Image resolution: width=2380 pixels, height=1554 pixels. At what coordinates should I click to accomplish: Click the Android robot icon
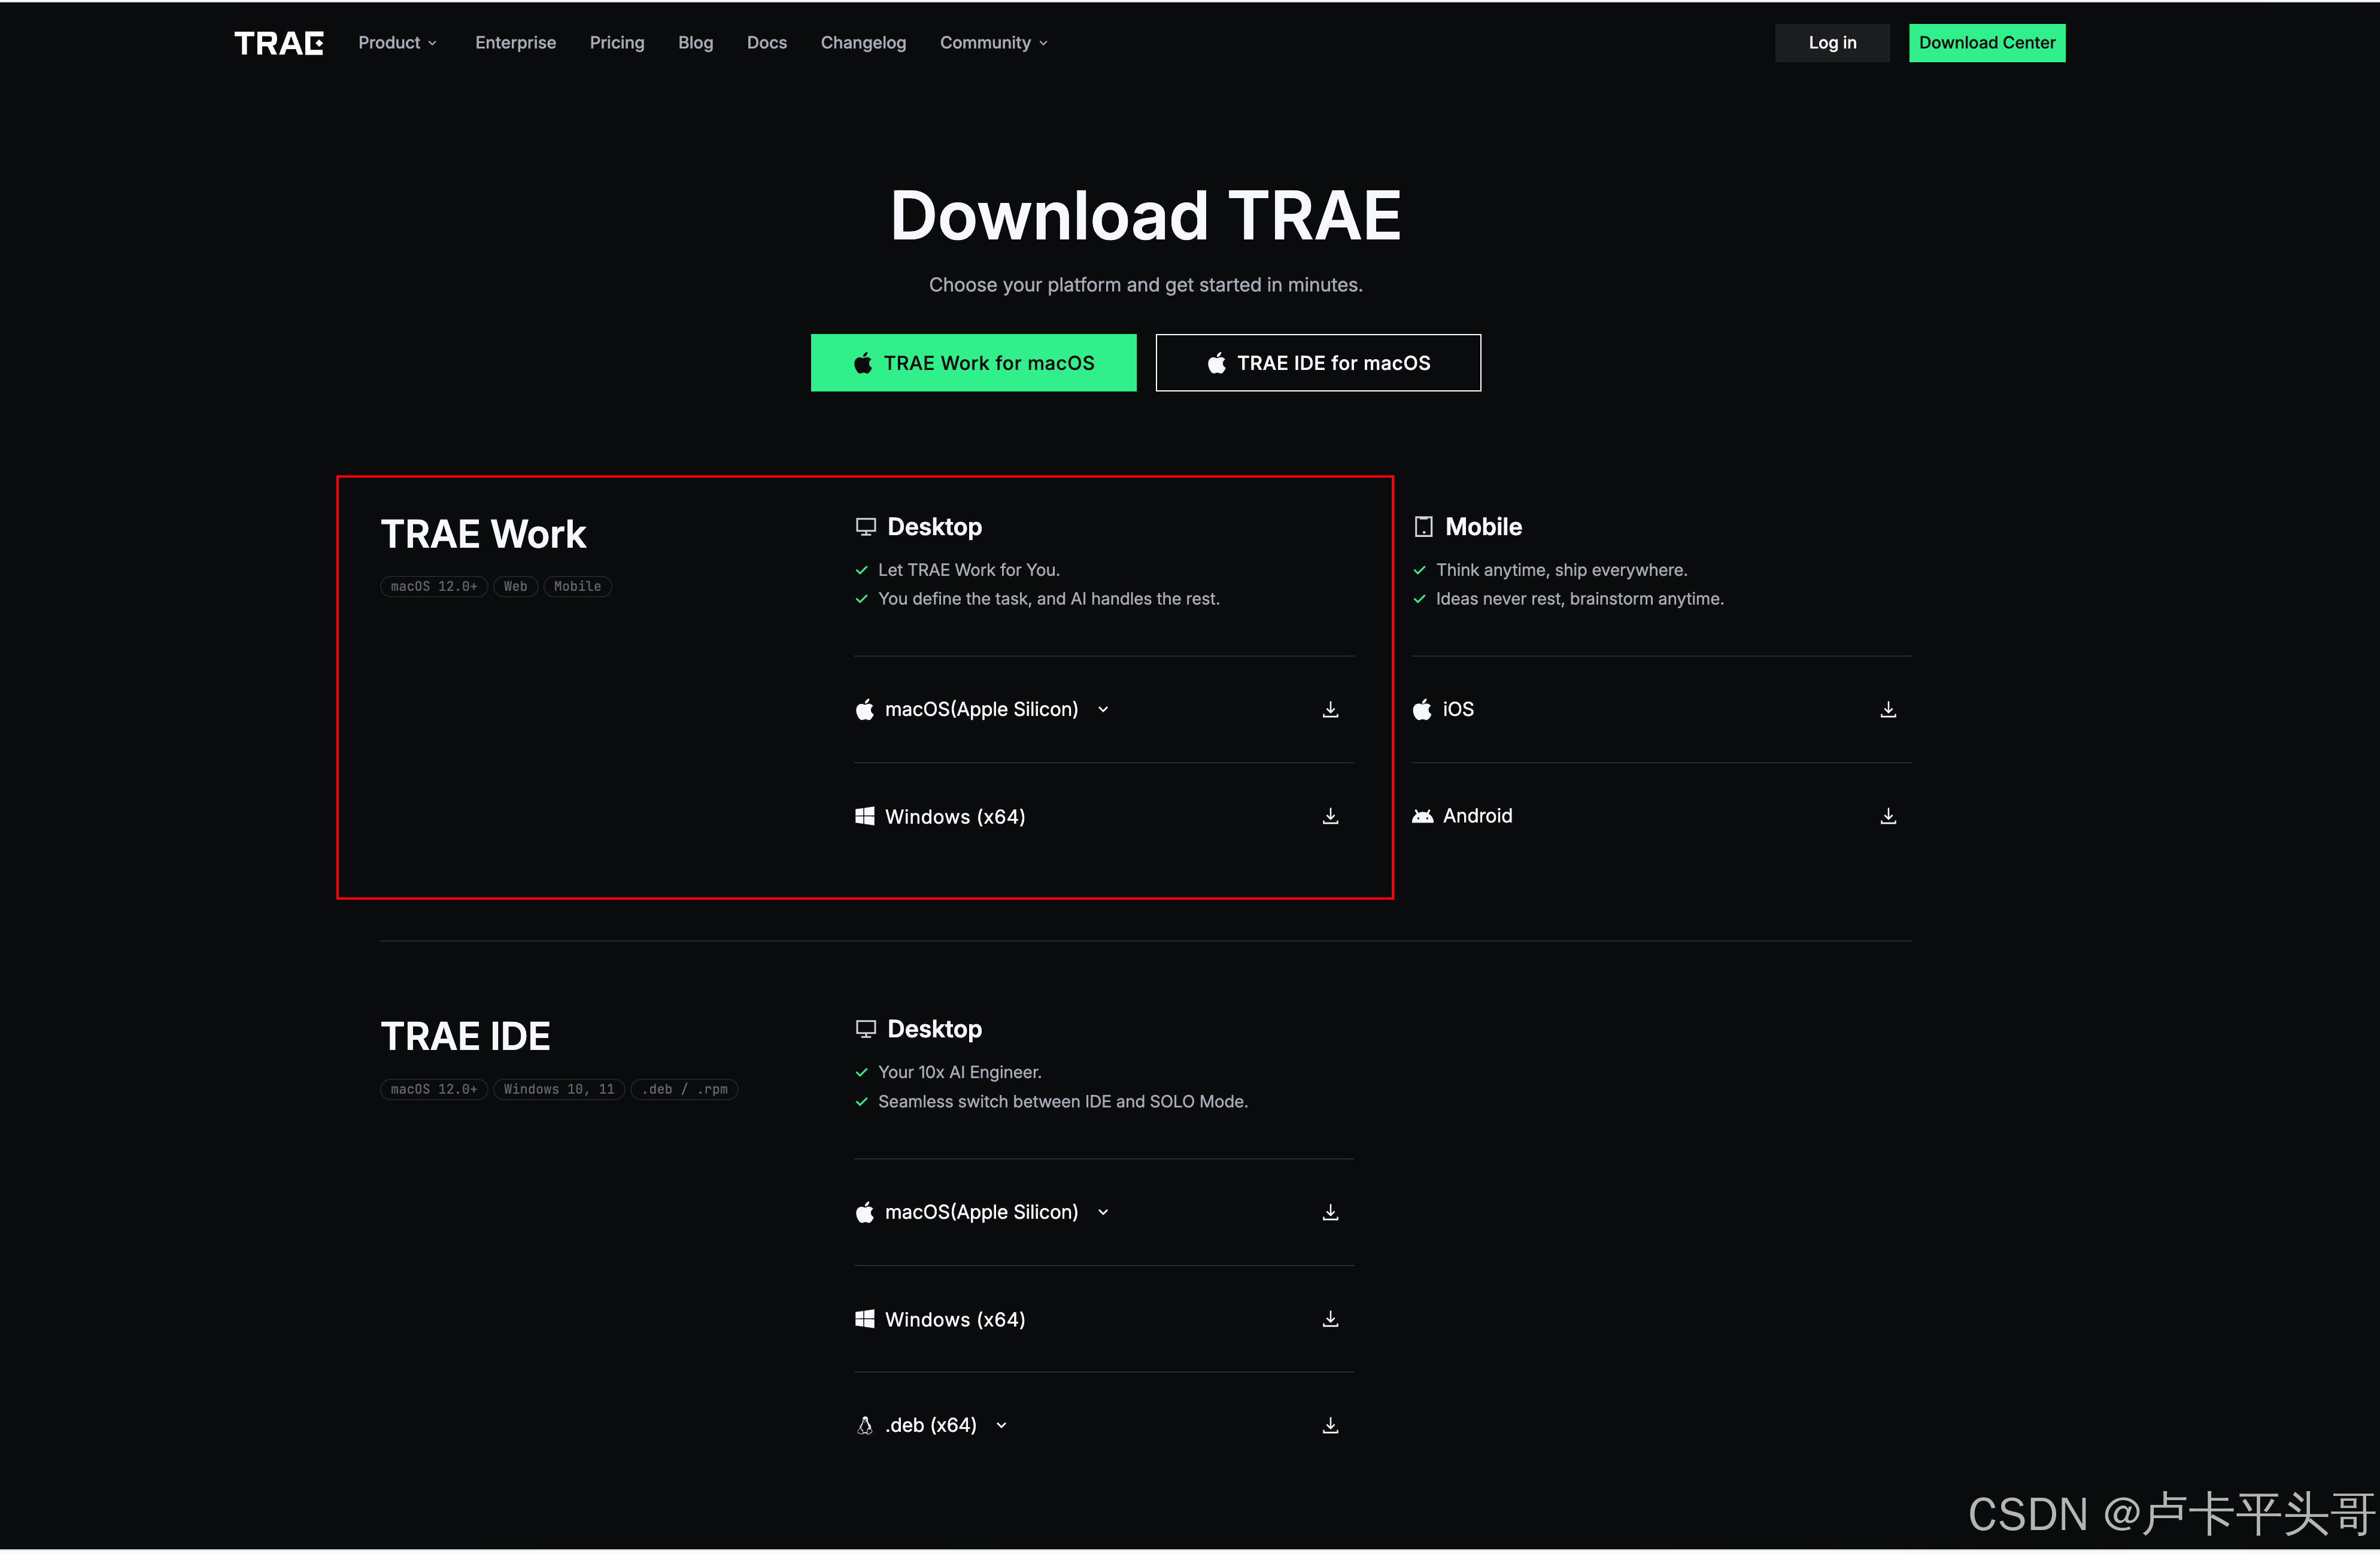click(1422, 816)
